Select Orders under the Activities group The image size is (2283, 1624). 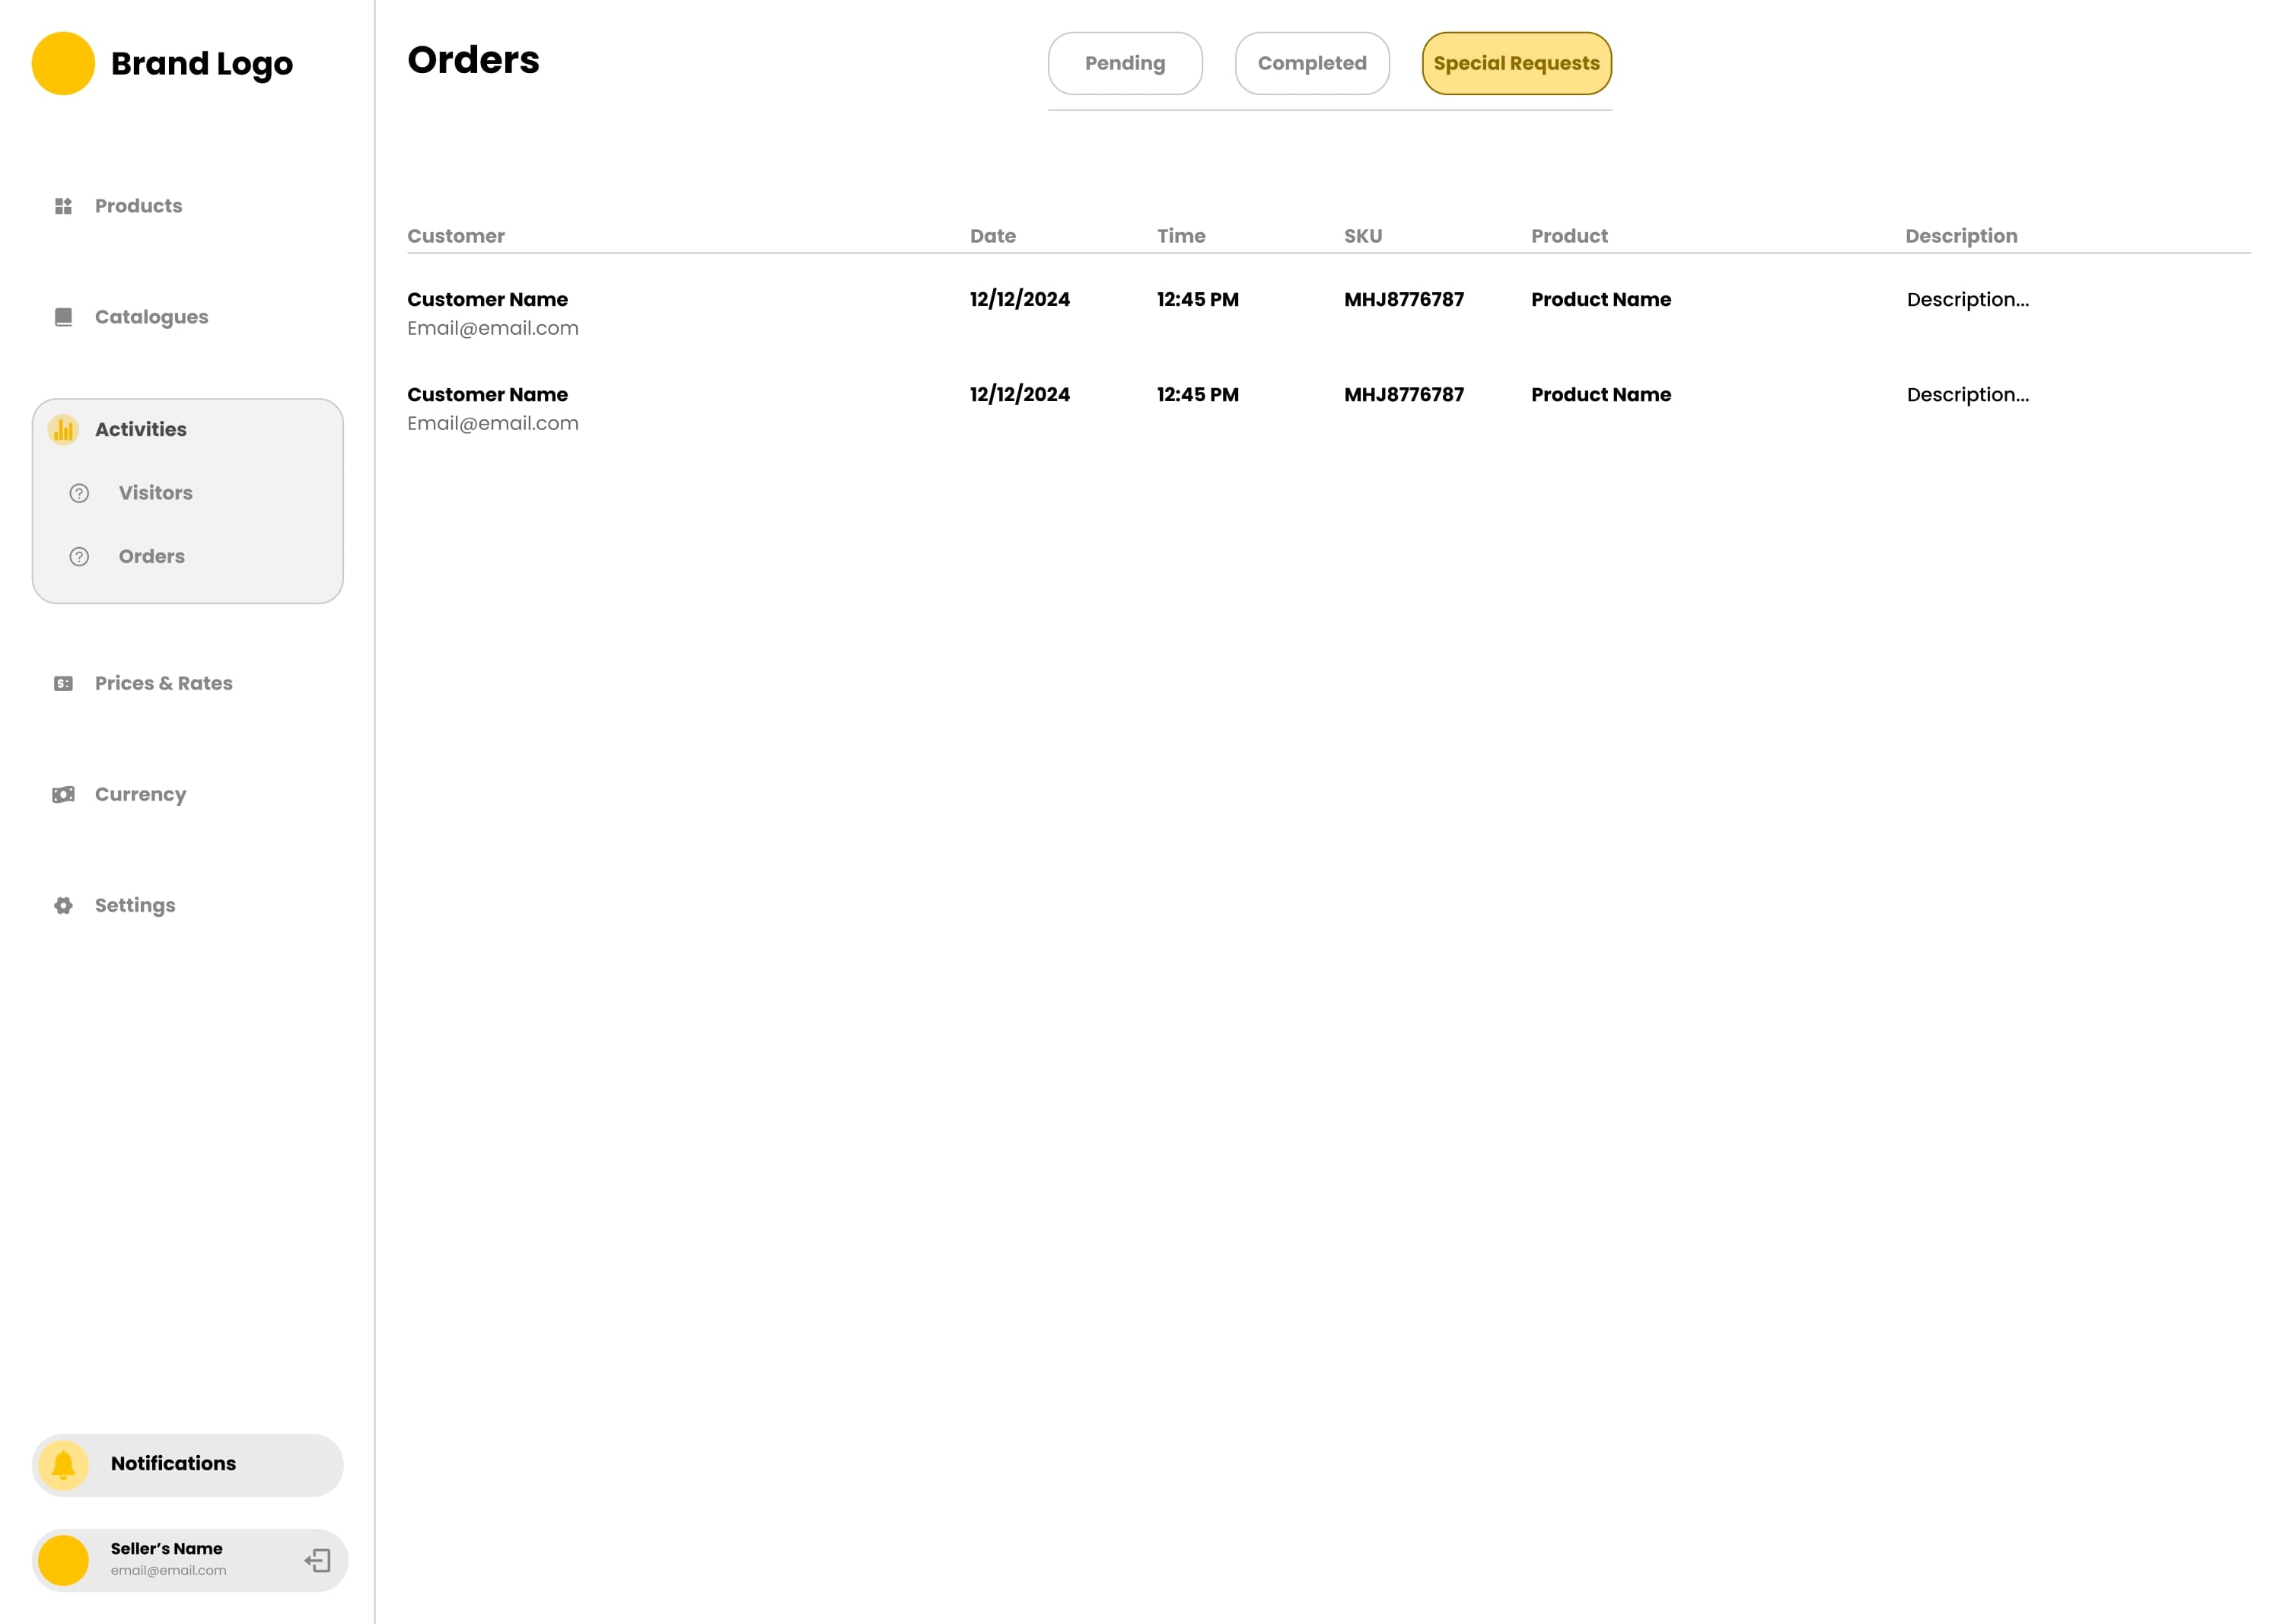(152, 557)
